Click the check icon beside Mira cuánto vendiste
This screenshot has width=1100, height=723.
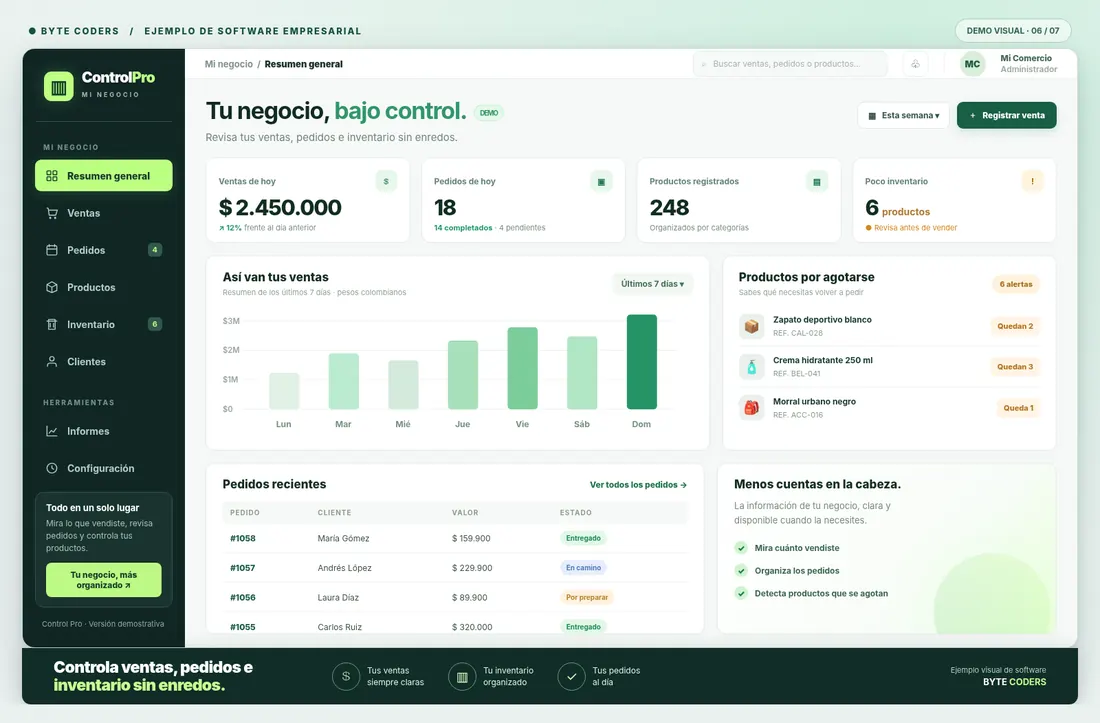(x=741, y=548)
